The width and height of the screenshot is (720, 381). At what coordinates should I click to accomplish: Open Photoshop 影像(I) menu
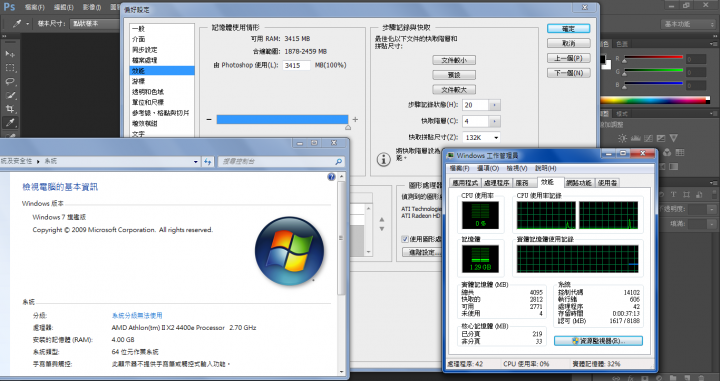click(x=92, y=7)
